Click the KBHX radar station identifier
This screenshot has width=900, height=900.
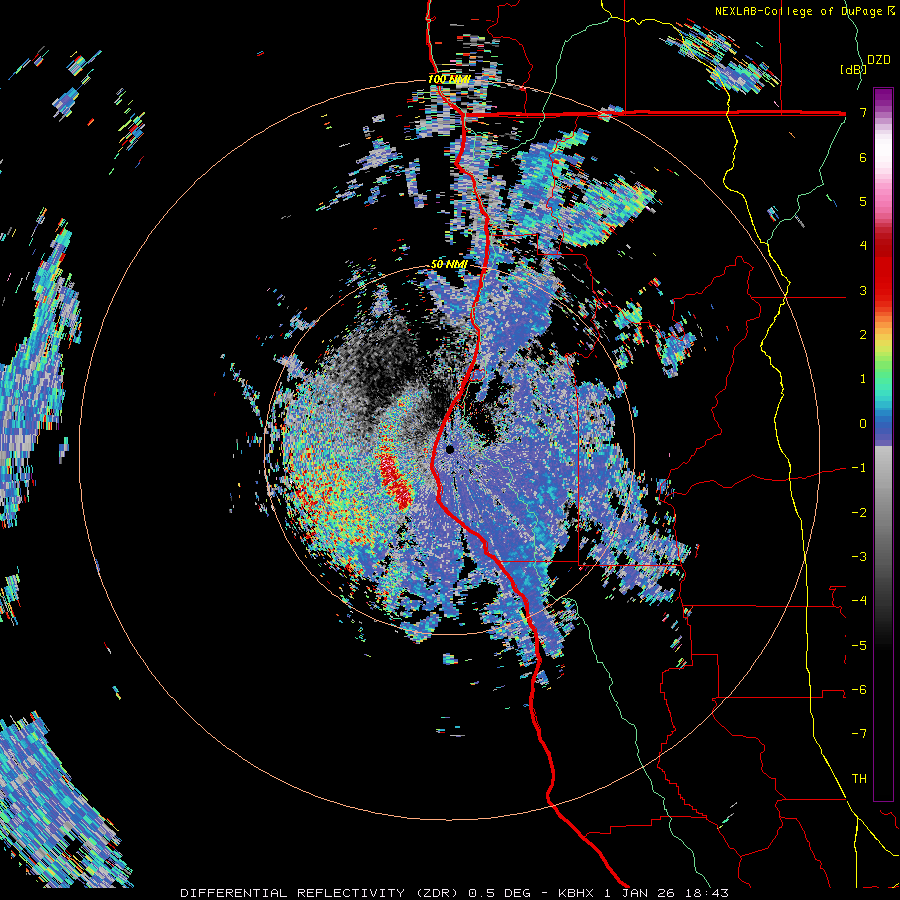click(577, 893)
